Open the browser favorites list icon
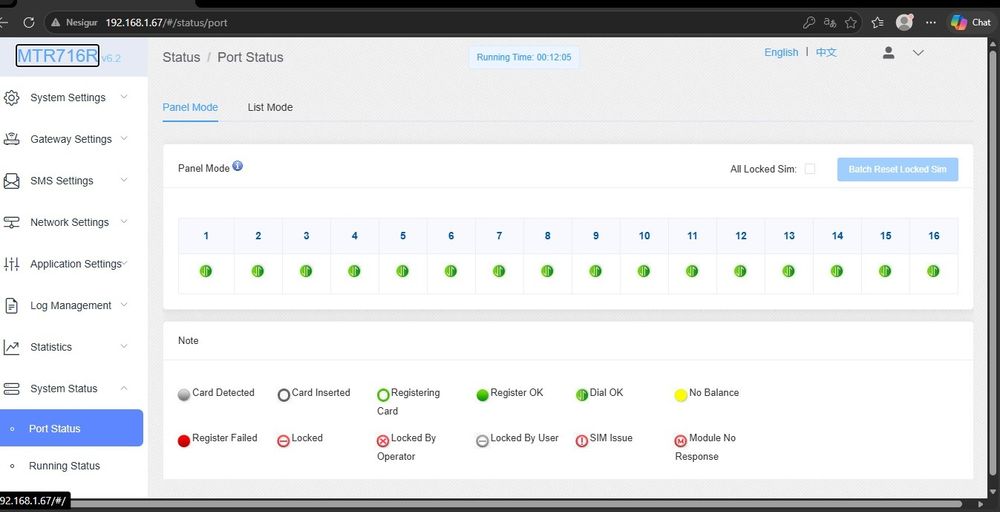The image size is (1000, 512). (x=878, y=22)
